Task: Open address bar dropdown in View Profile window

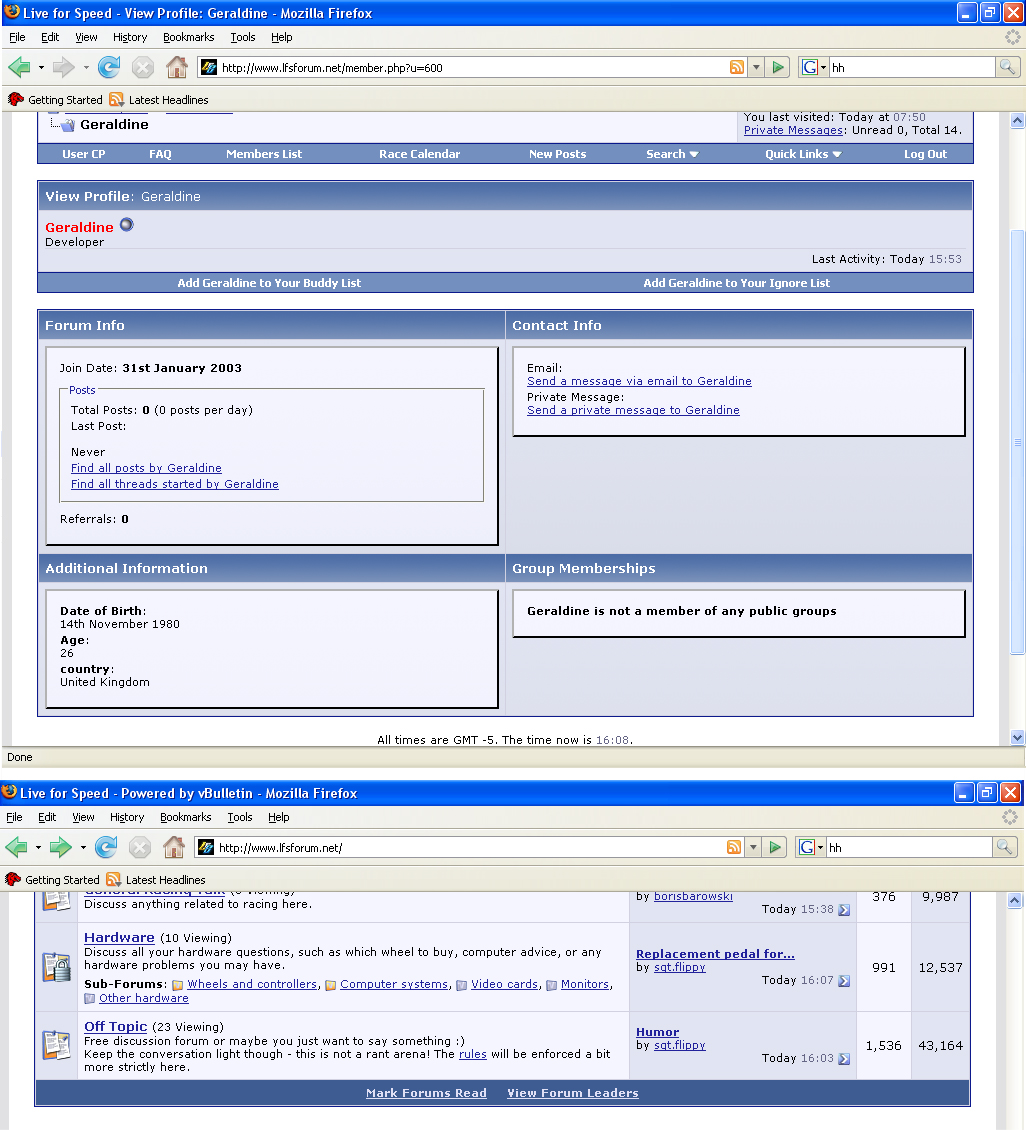Action: 756,68
